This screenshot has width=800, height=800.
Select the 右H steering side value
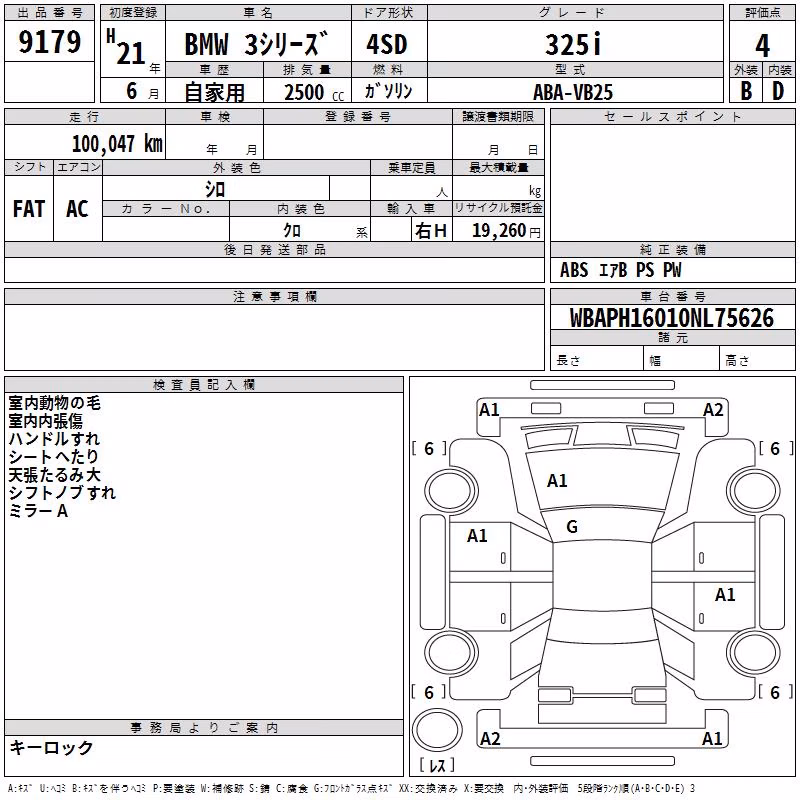click(x=431, y=231)
